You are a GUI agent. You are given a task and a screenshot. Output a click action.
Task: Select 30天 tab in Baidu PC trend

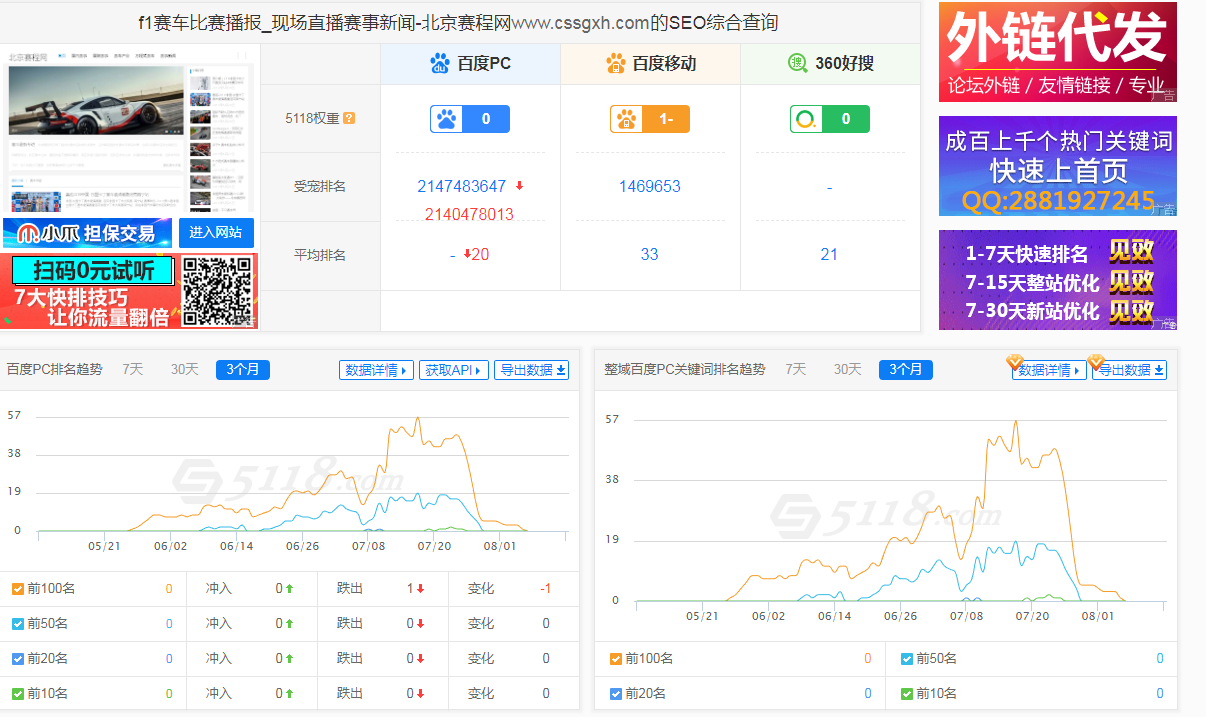[184, 369]
